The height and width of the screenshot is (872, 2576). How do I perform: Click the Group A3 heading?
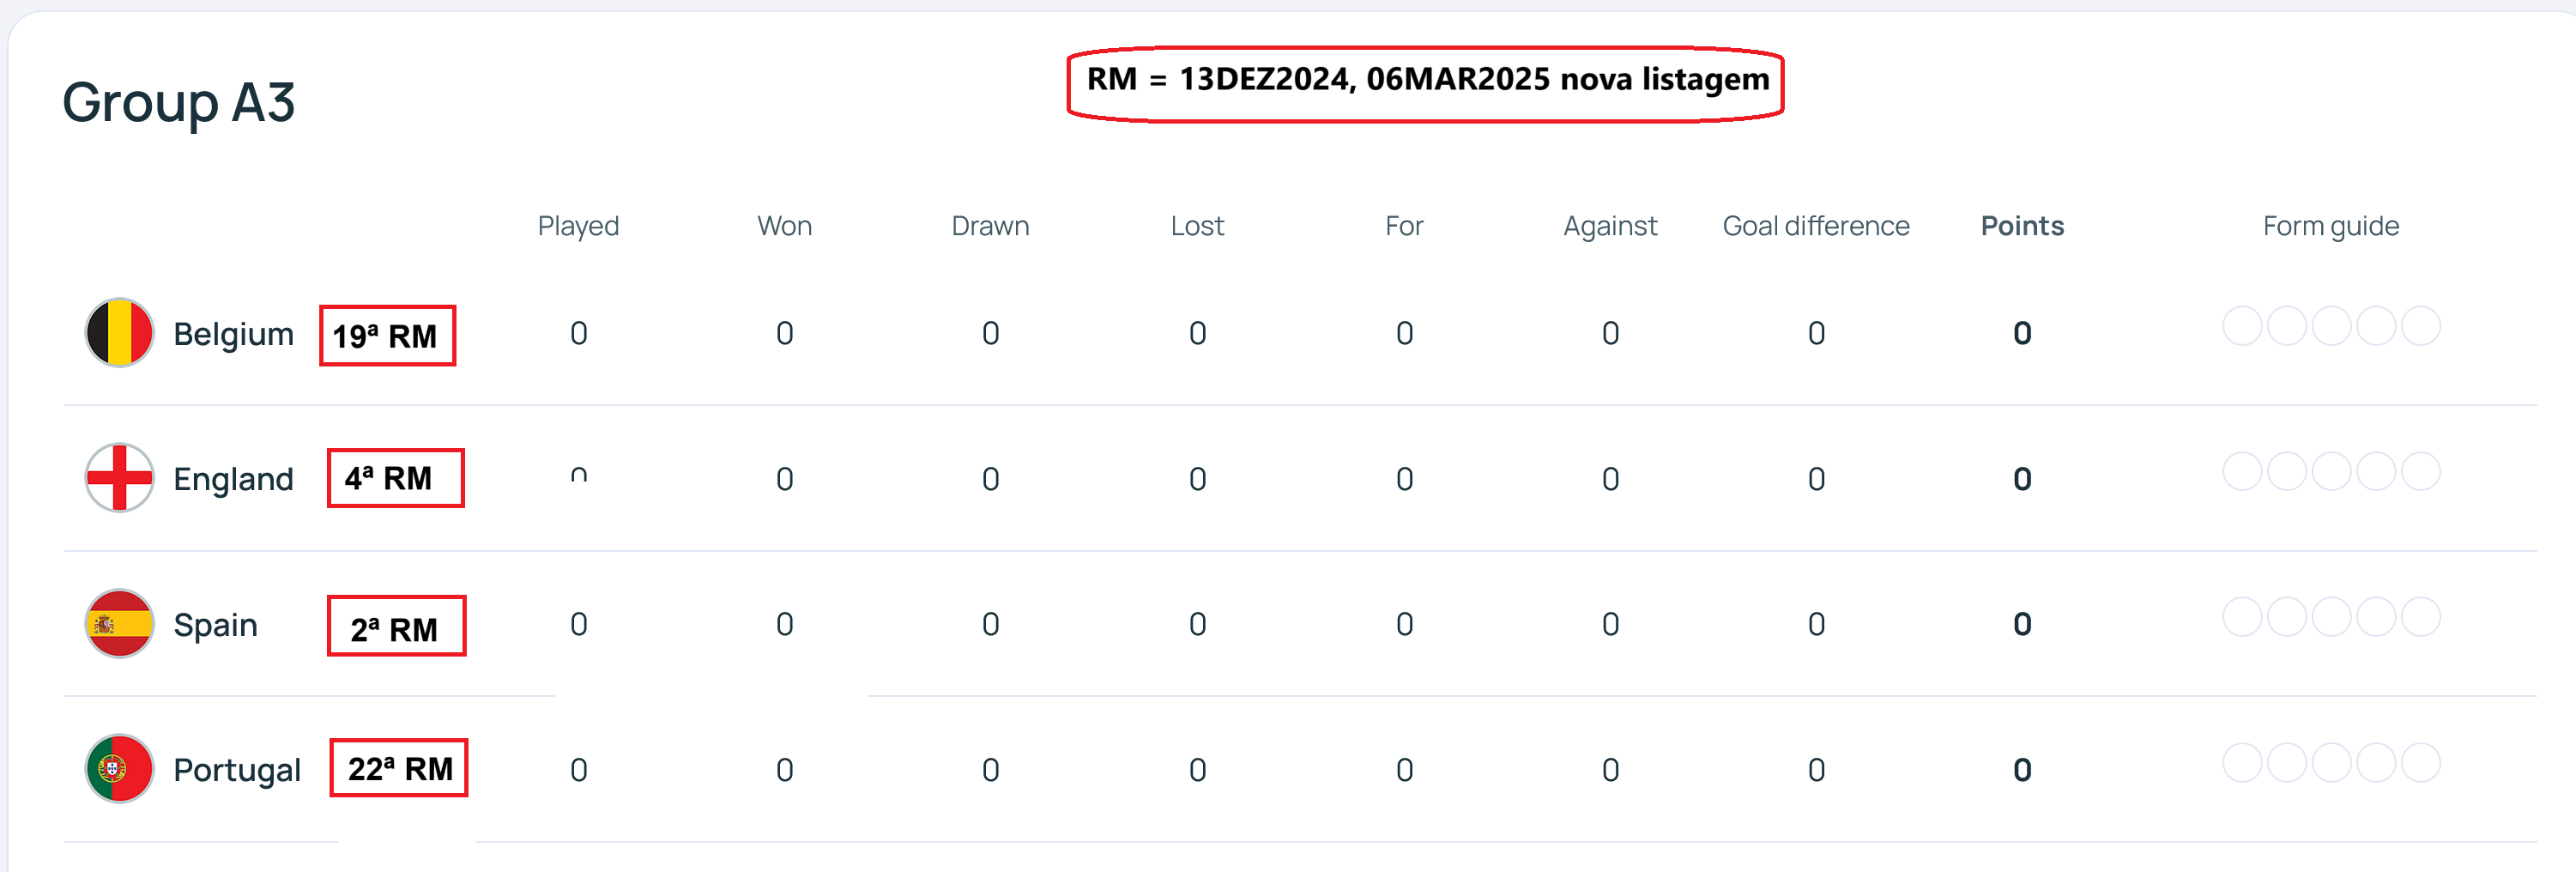pos(179,102)
